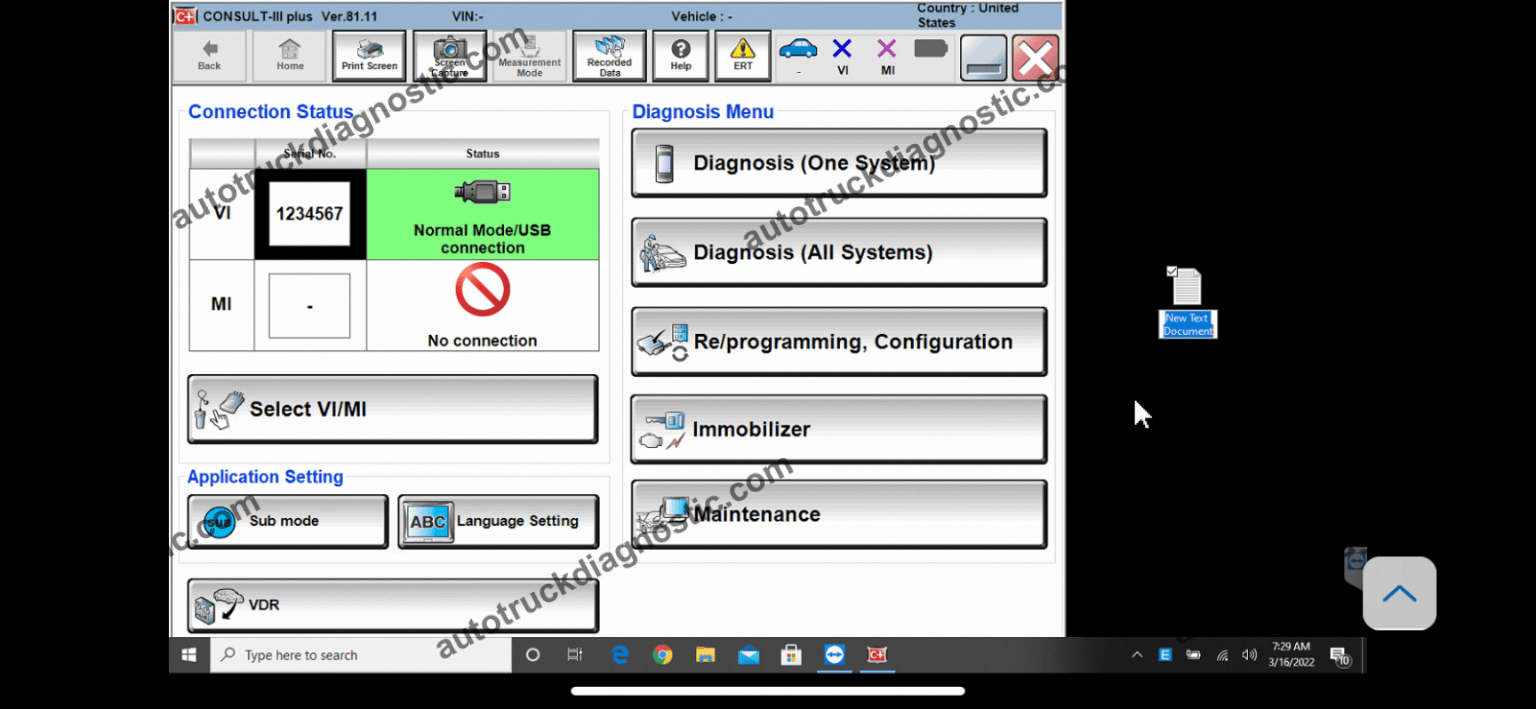Open the Maintenance menu
The width and height of the screenshot is (1536, 709).
tap(838, 513)
